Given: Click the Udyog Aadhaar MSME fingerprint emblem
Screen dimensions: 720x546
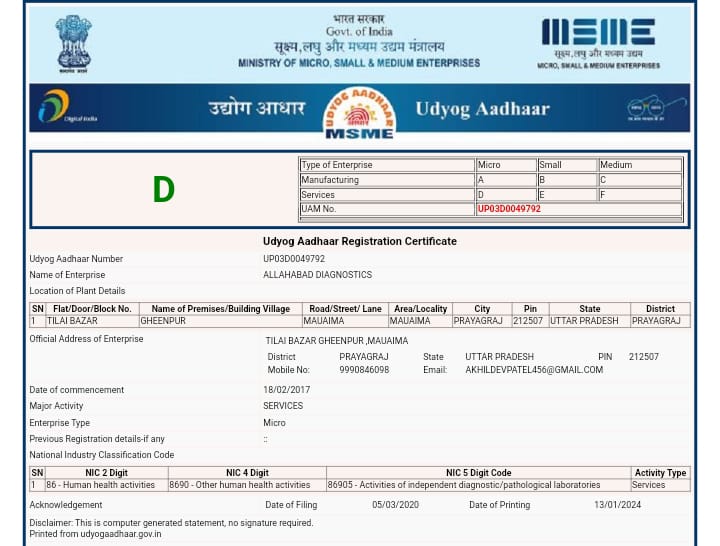Looking at the screenshot, I should click(x=359, y=113).
